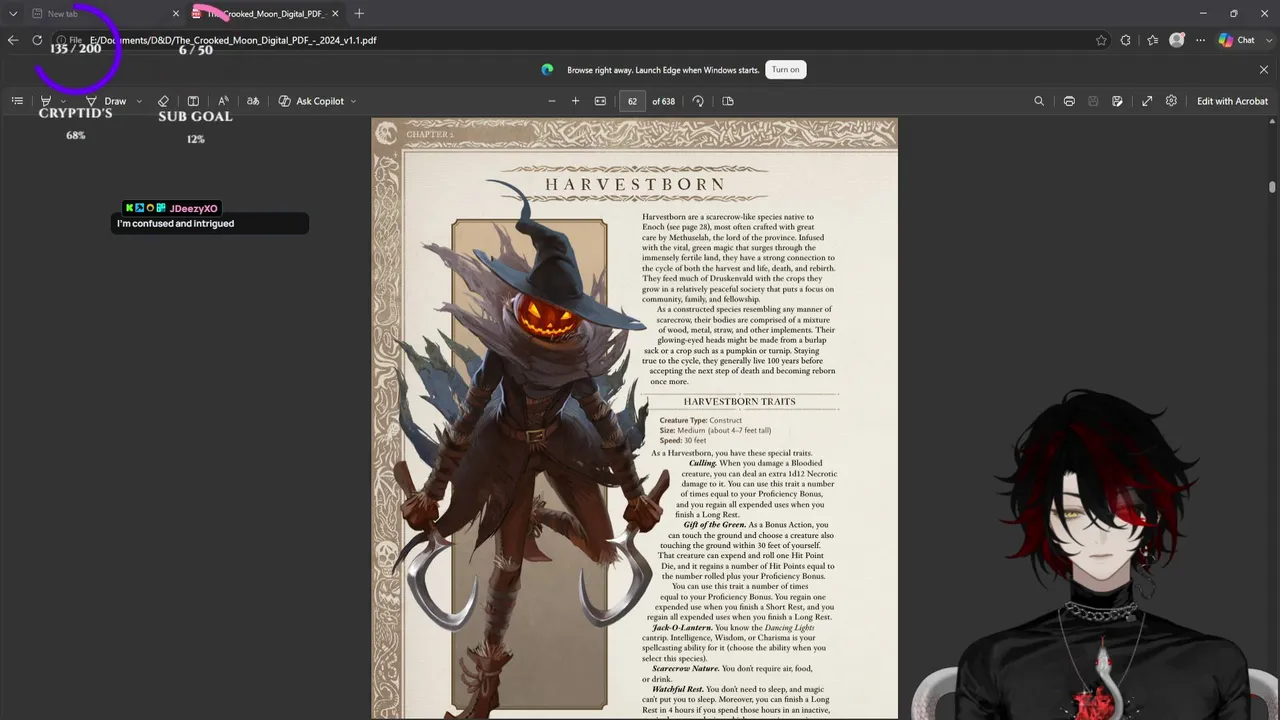Image resolution: width=1280 pixels, height=720 pixels.
Task: Click Turn on for Edge startup boost
Action: (x=786, y=69)
